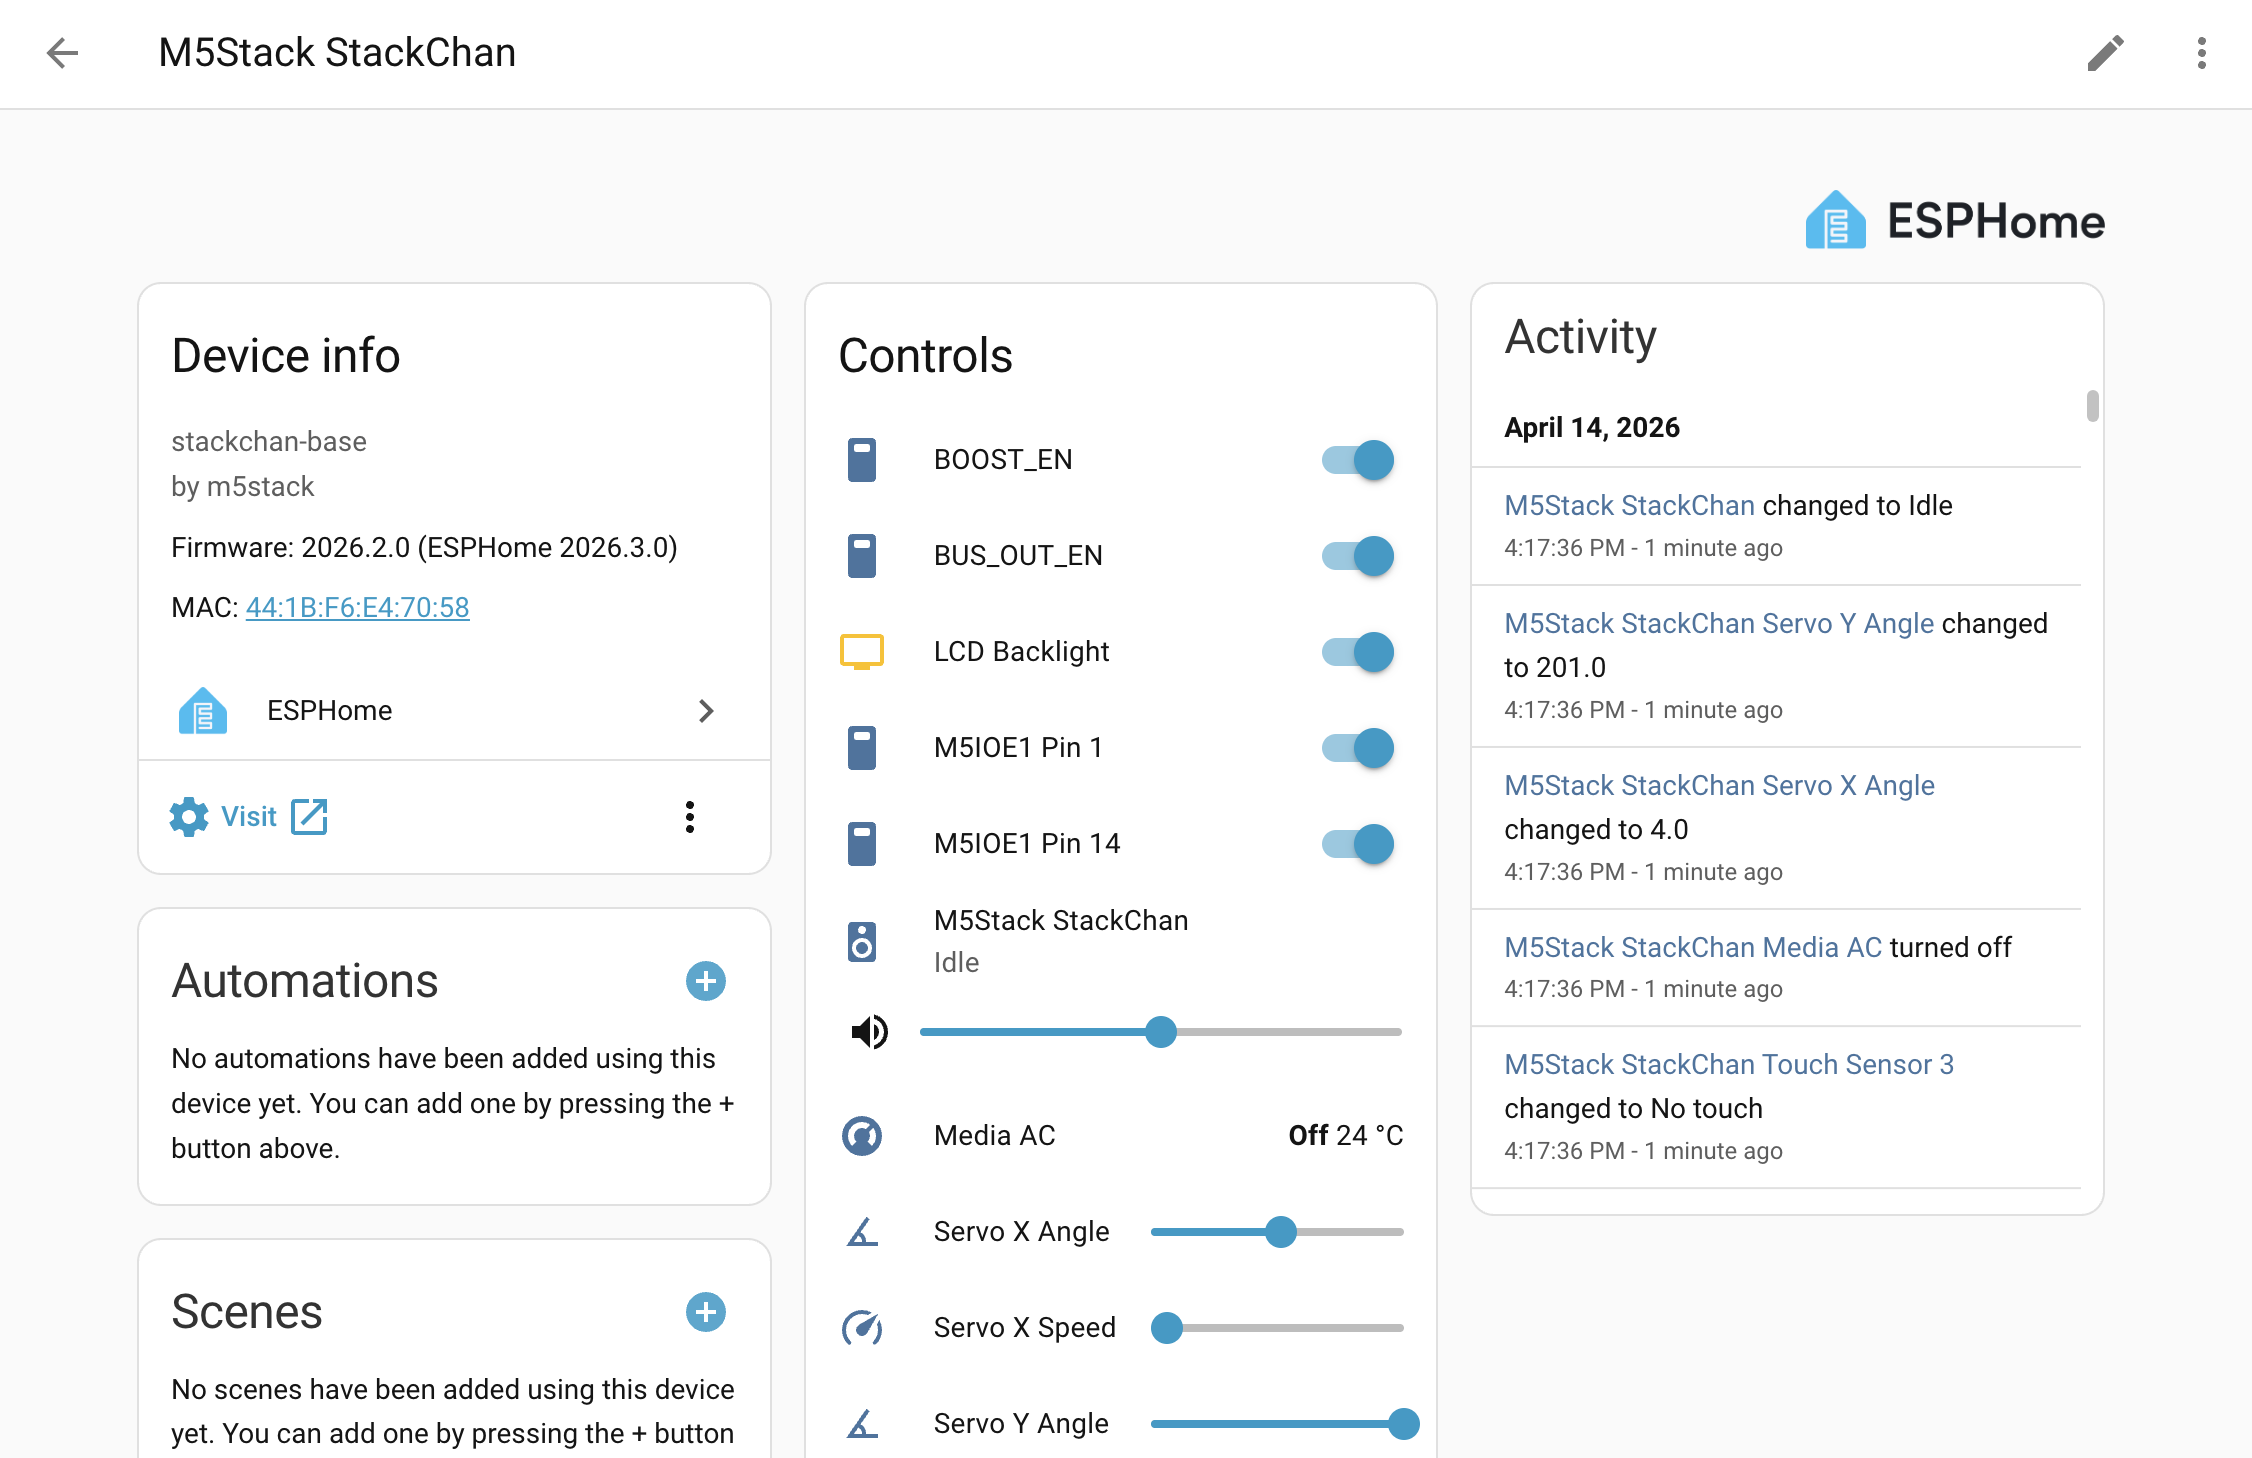Toggle the M5IOE1 Pin 14 switch
The image size is (2252, 1458).
[x=1357, y=844]
